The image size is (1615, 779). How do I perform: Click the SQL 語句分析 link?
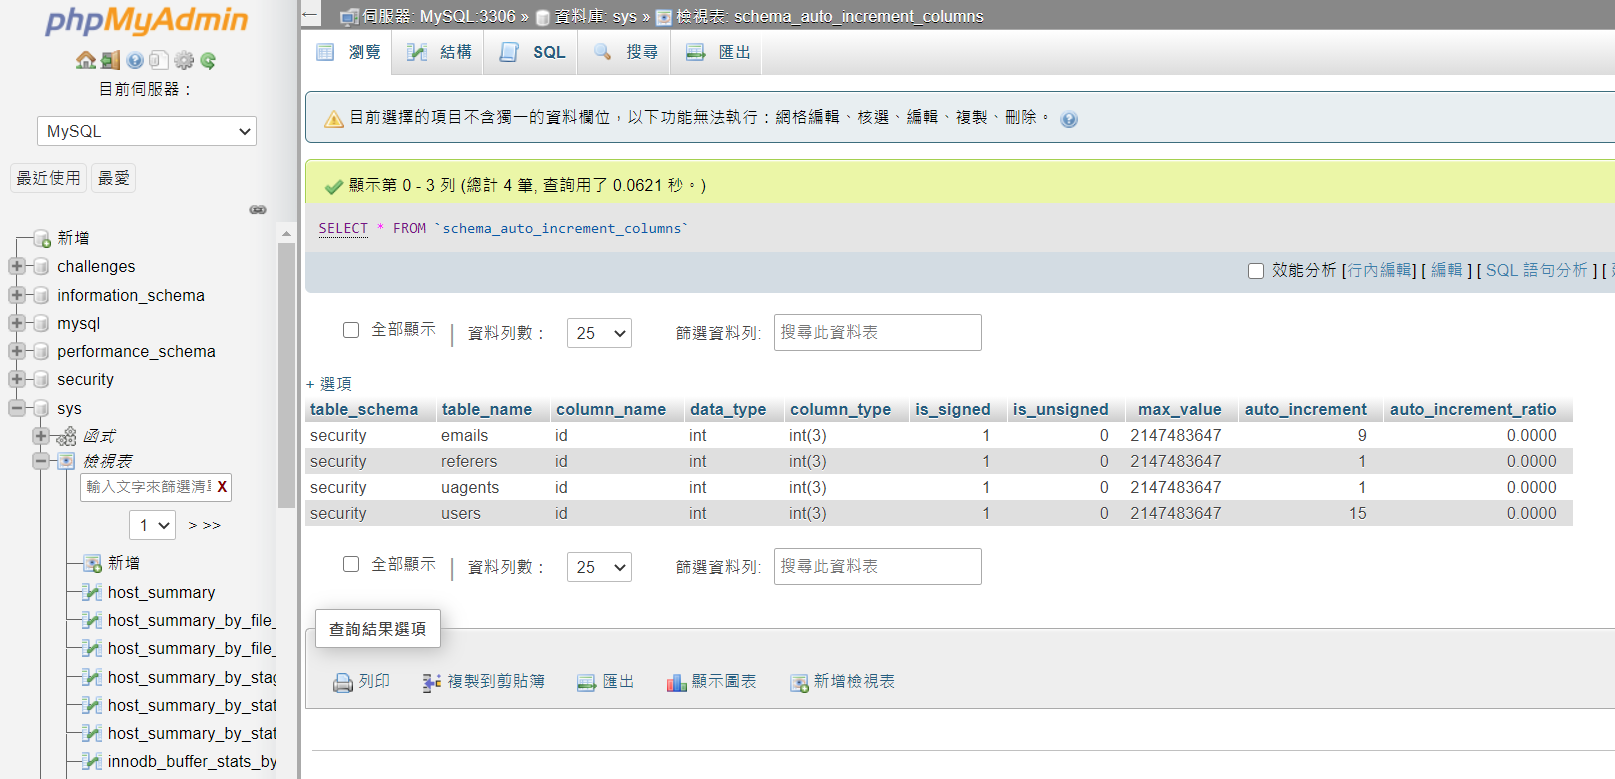point(1536,270)
